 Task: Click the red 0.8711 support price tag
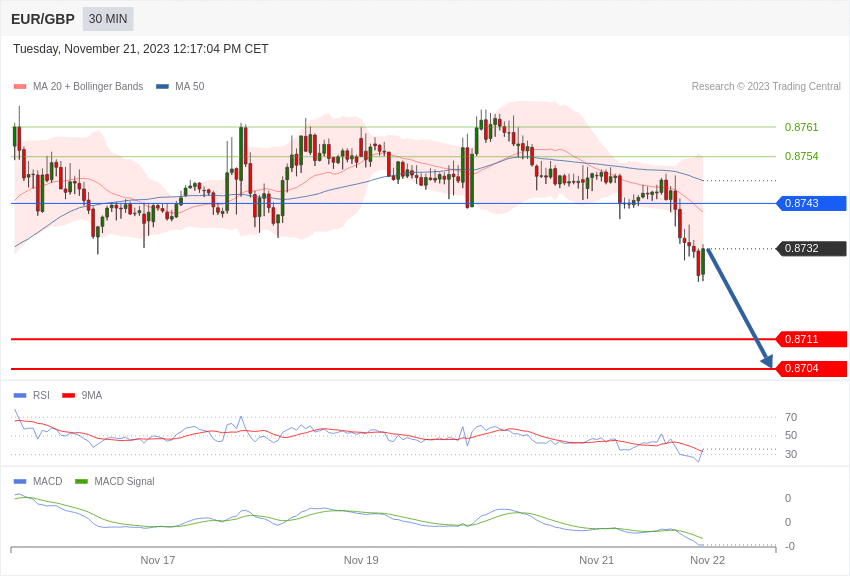(812, 339)
